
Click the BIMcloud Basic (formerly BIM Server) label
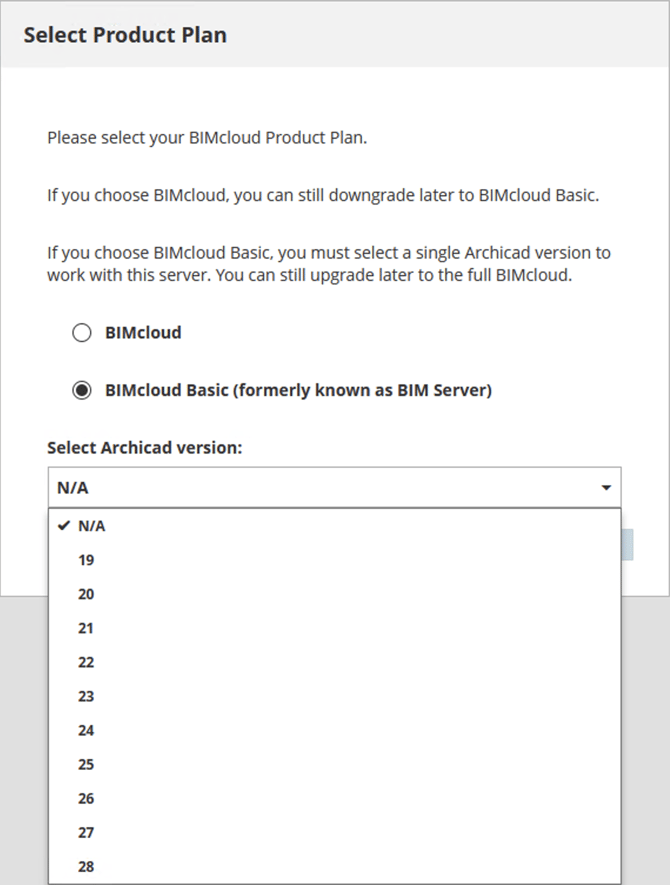pos(298,391)
